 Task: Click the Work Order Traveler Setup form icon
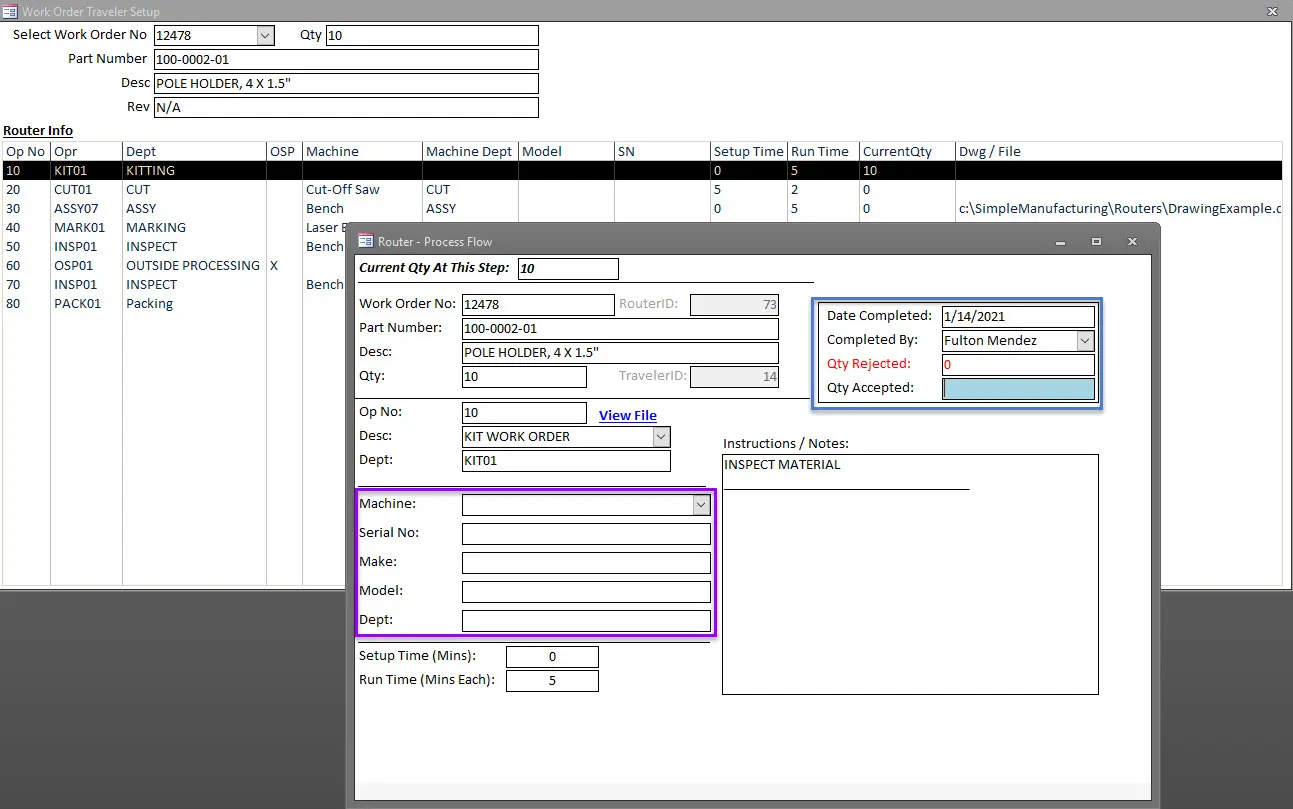11,11
